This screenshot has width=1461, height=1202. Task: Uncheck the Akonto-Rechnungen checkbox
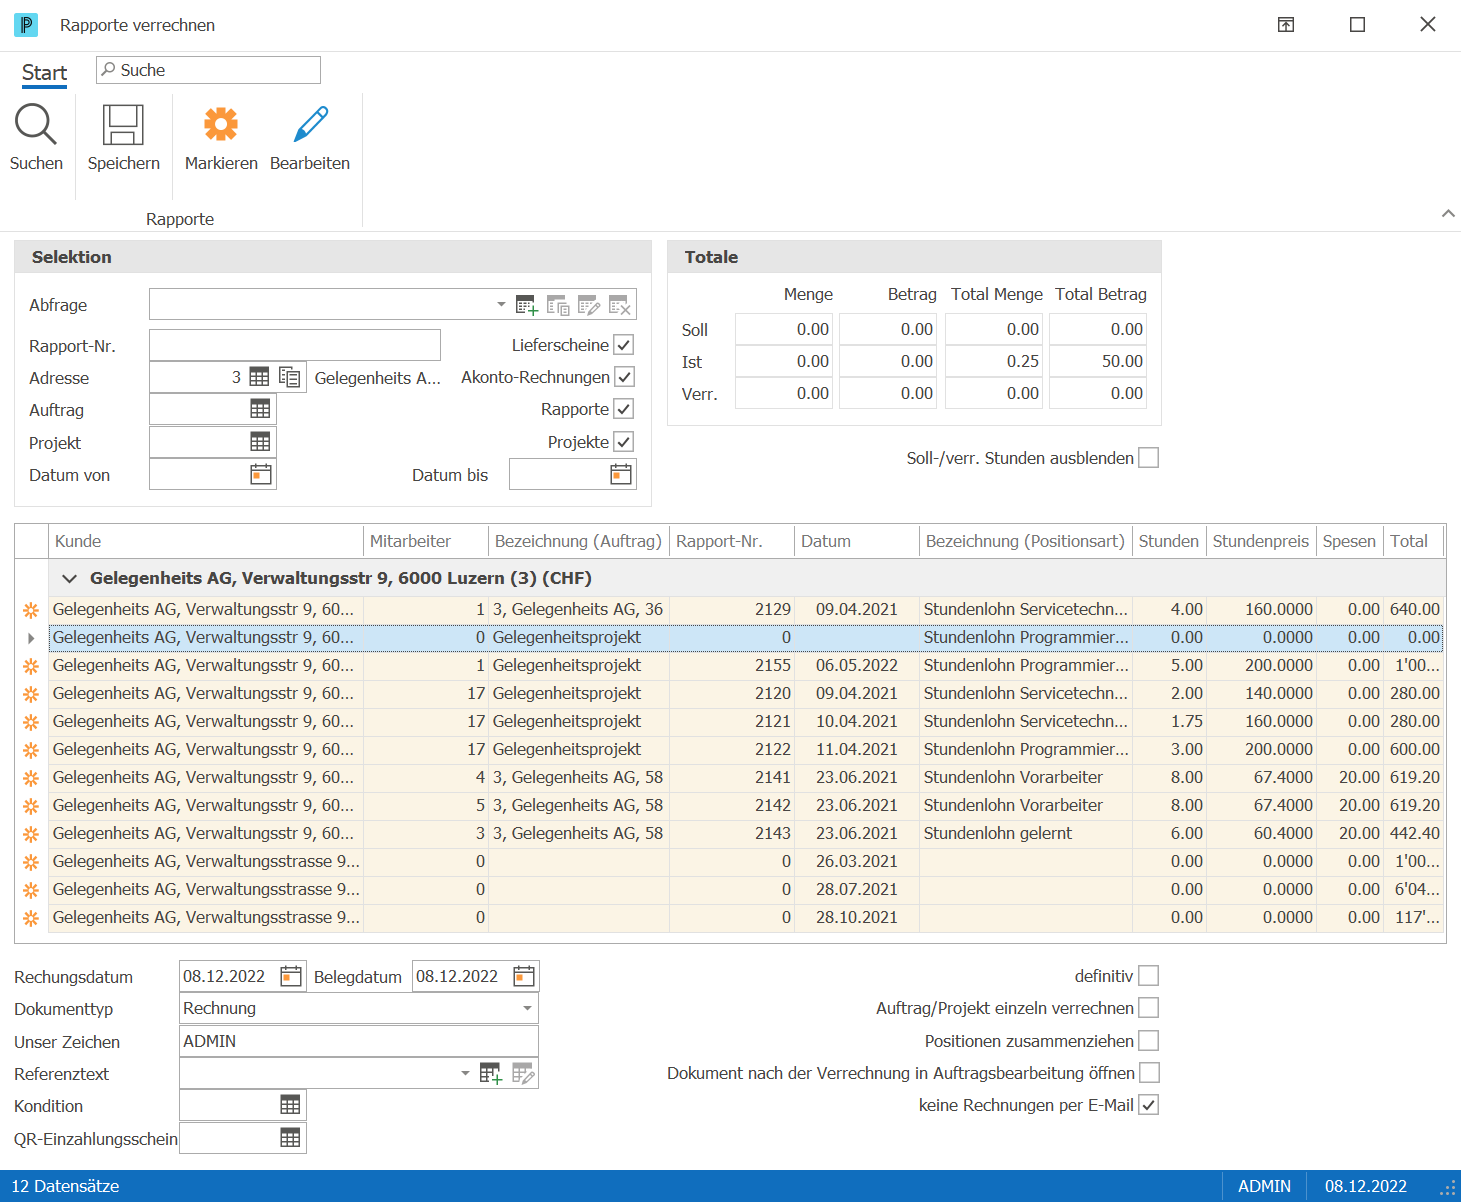624,377
